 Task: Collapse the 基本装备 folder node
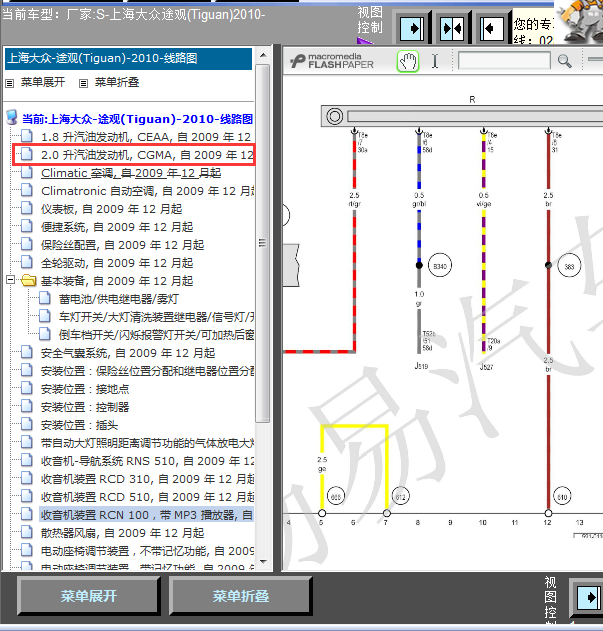pyautogui.click(x=10, y=280)
